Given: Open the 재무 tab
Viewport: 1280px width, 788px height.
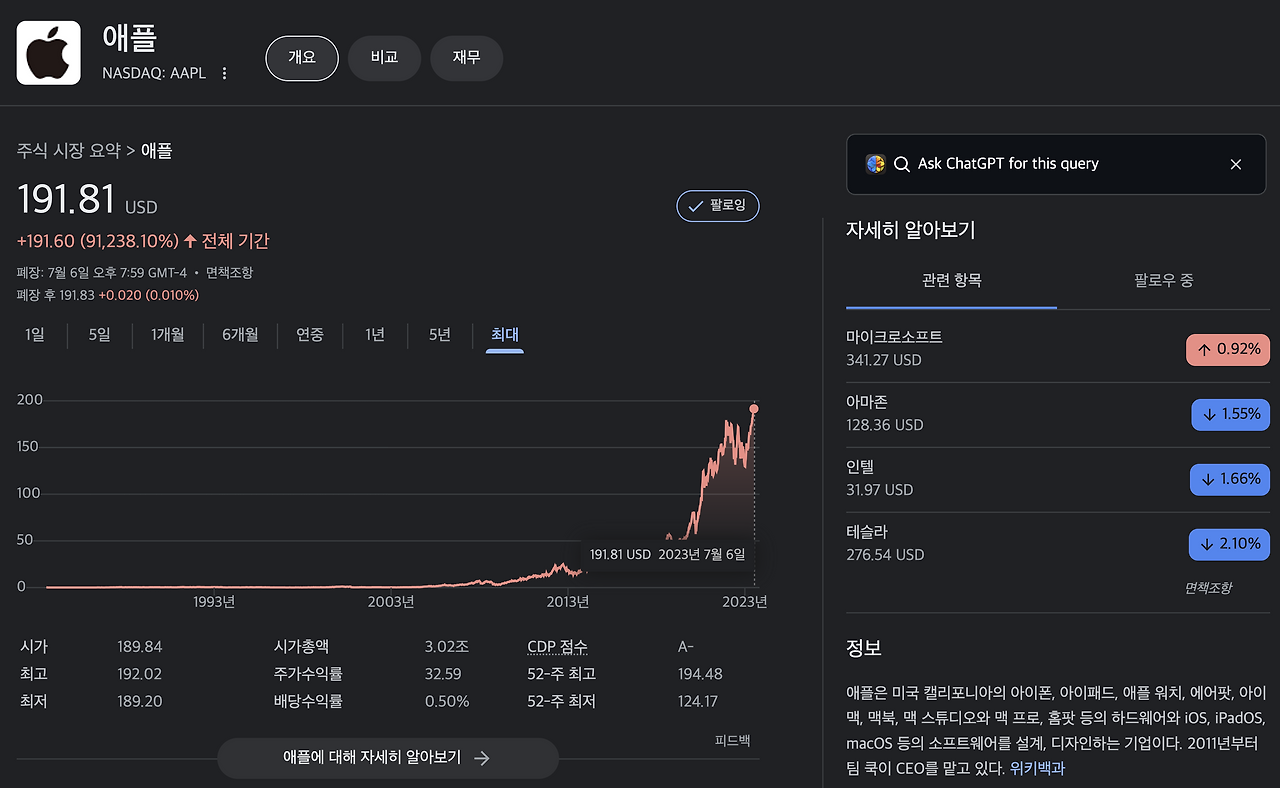Looking at the screenshot, I should 466,58.
